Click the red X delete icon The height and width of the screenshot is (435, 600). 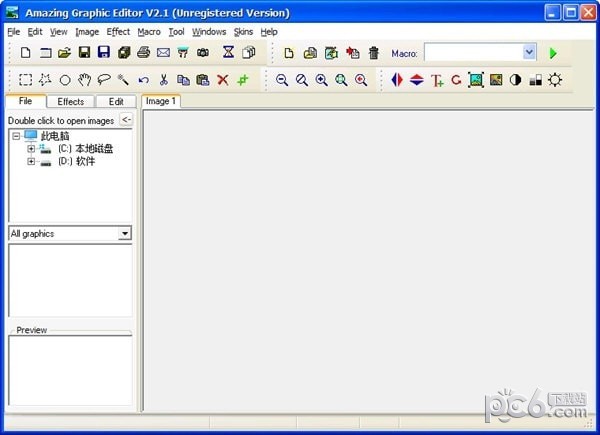(x=223, y=80)
